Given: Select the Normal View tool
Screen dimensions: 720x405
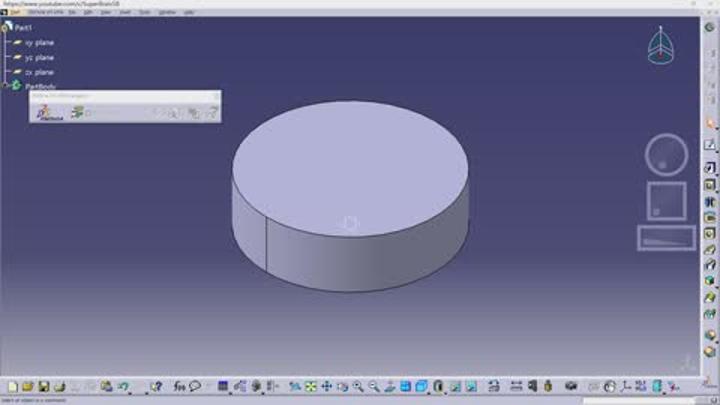Looking at the screenshot, I should (x=390, y=387).
